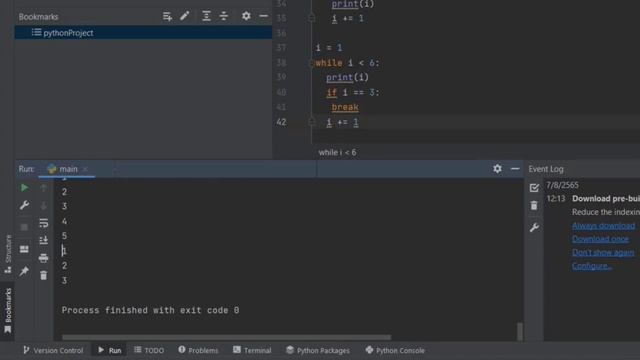The height and width of the screenshot is (360, 640).
Task: Open the Run tool window button
Action: 109,350
